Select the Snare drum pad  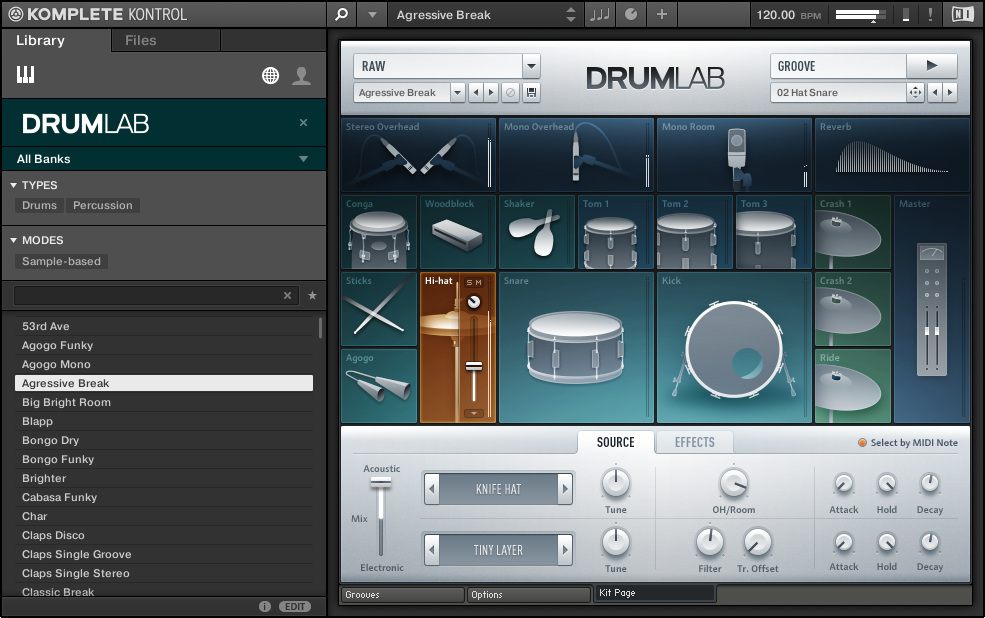point(576,347)
